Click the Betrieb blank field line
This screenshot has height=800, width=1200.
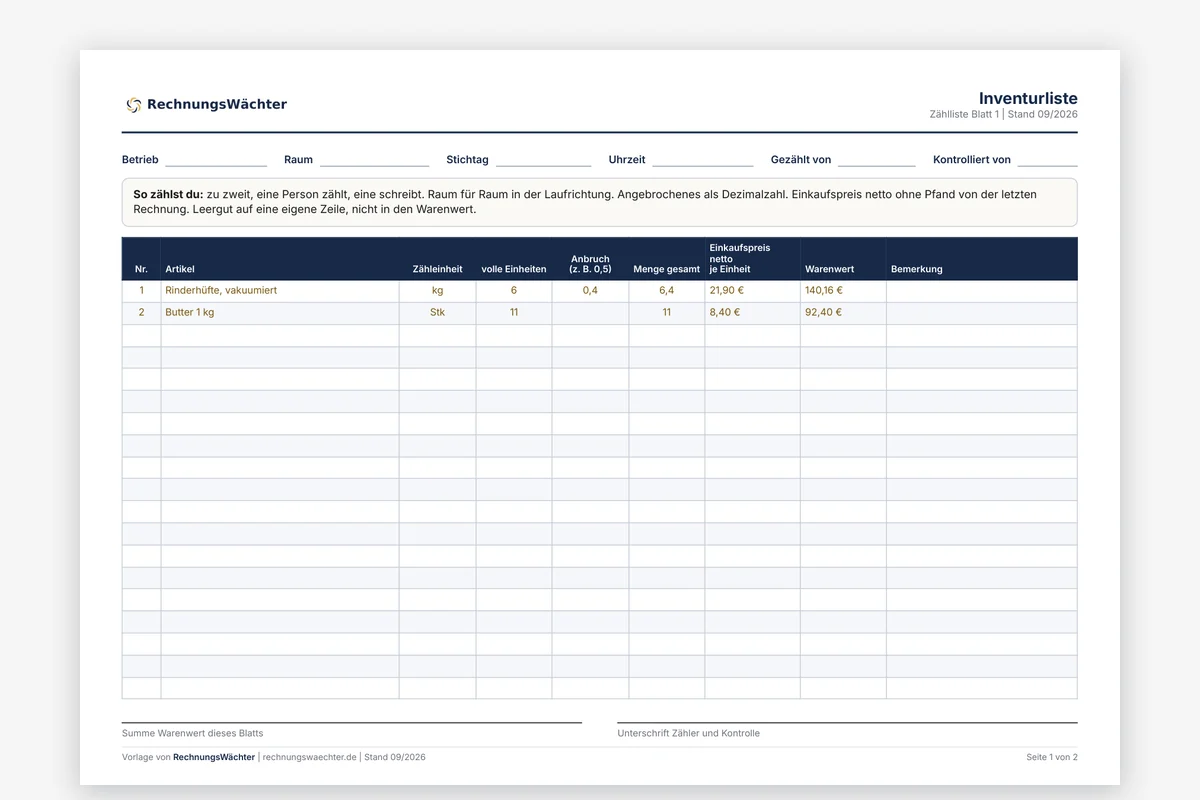(x=216, y=165)
